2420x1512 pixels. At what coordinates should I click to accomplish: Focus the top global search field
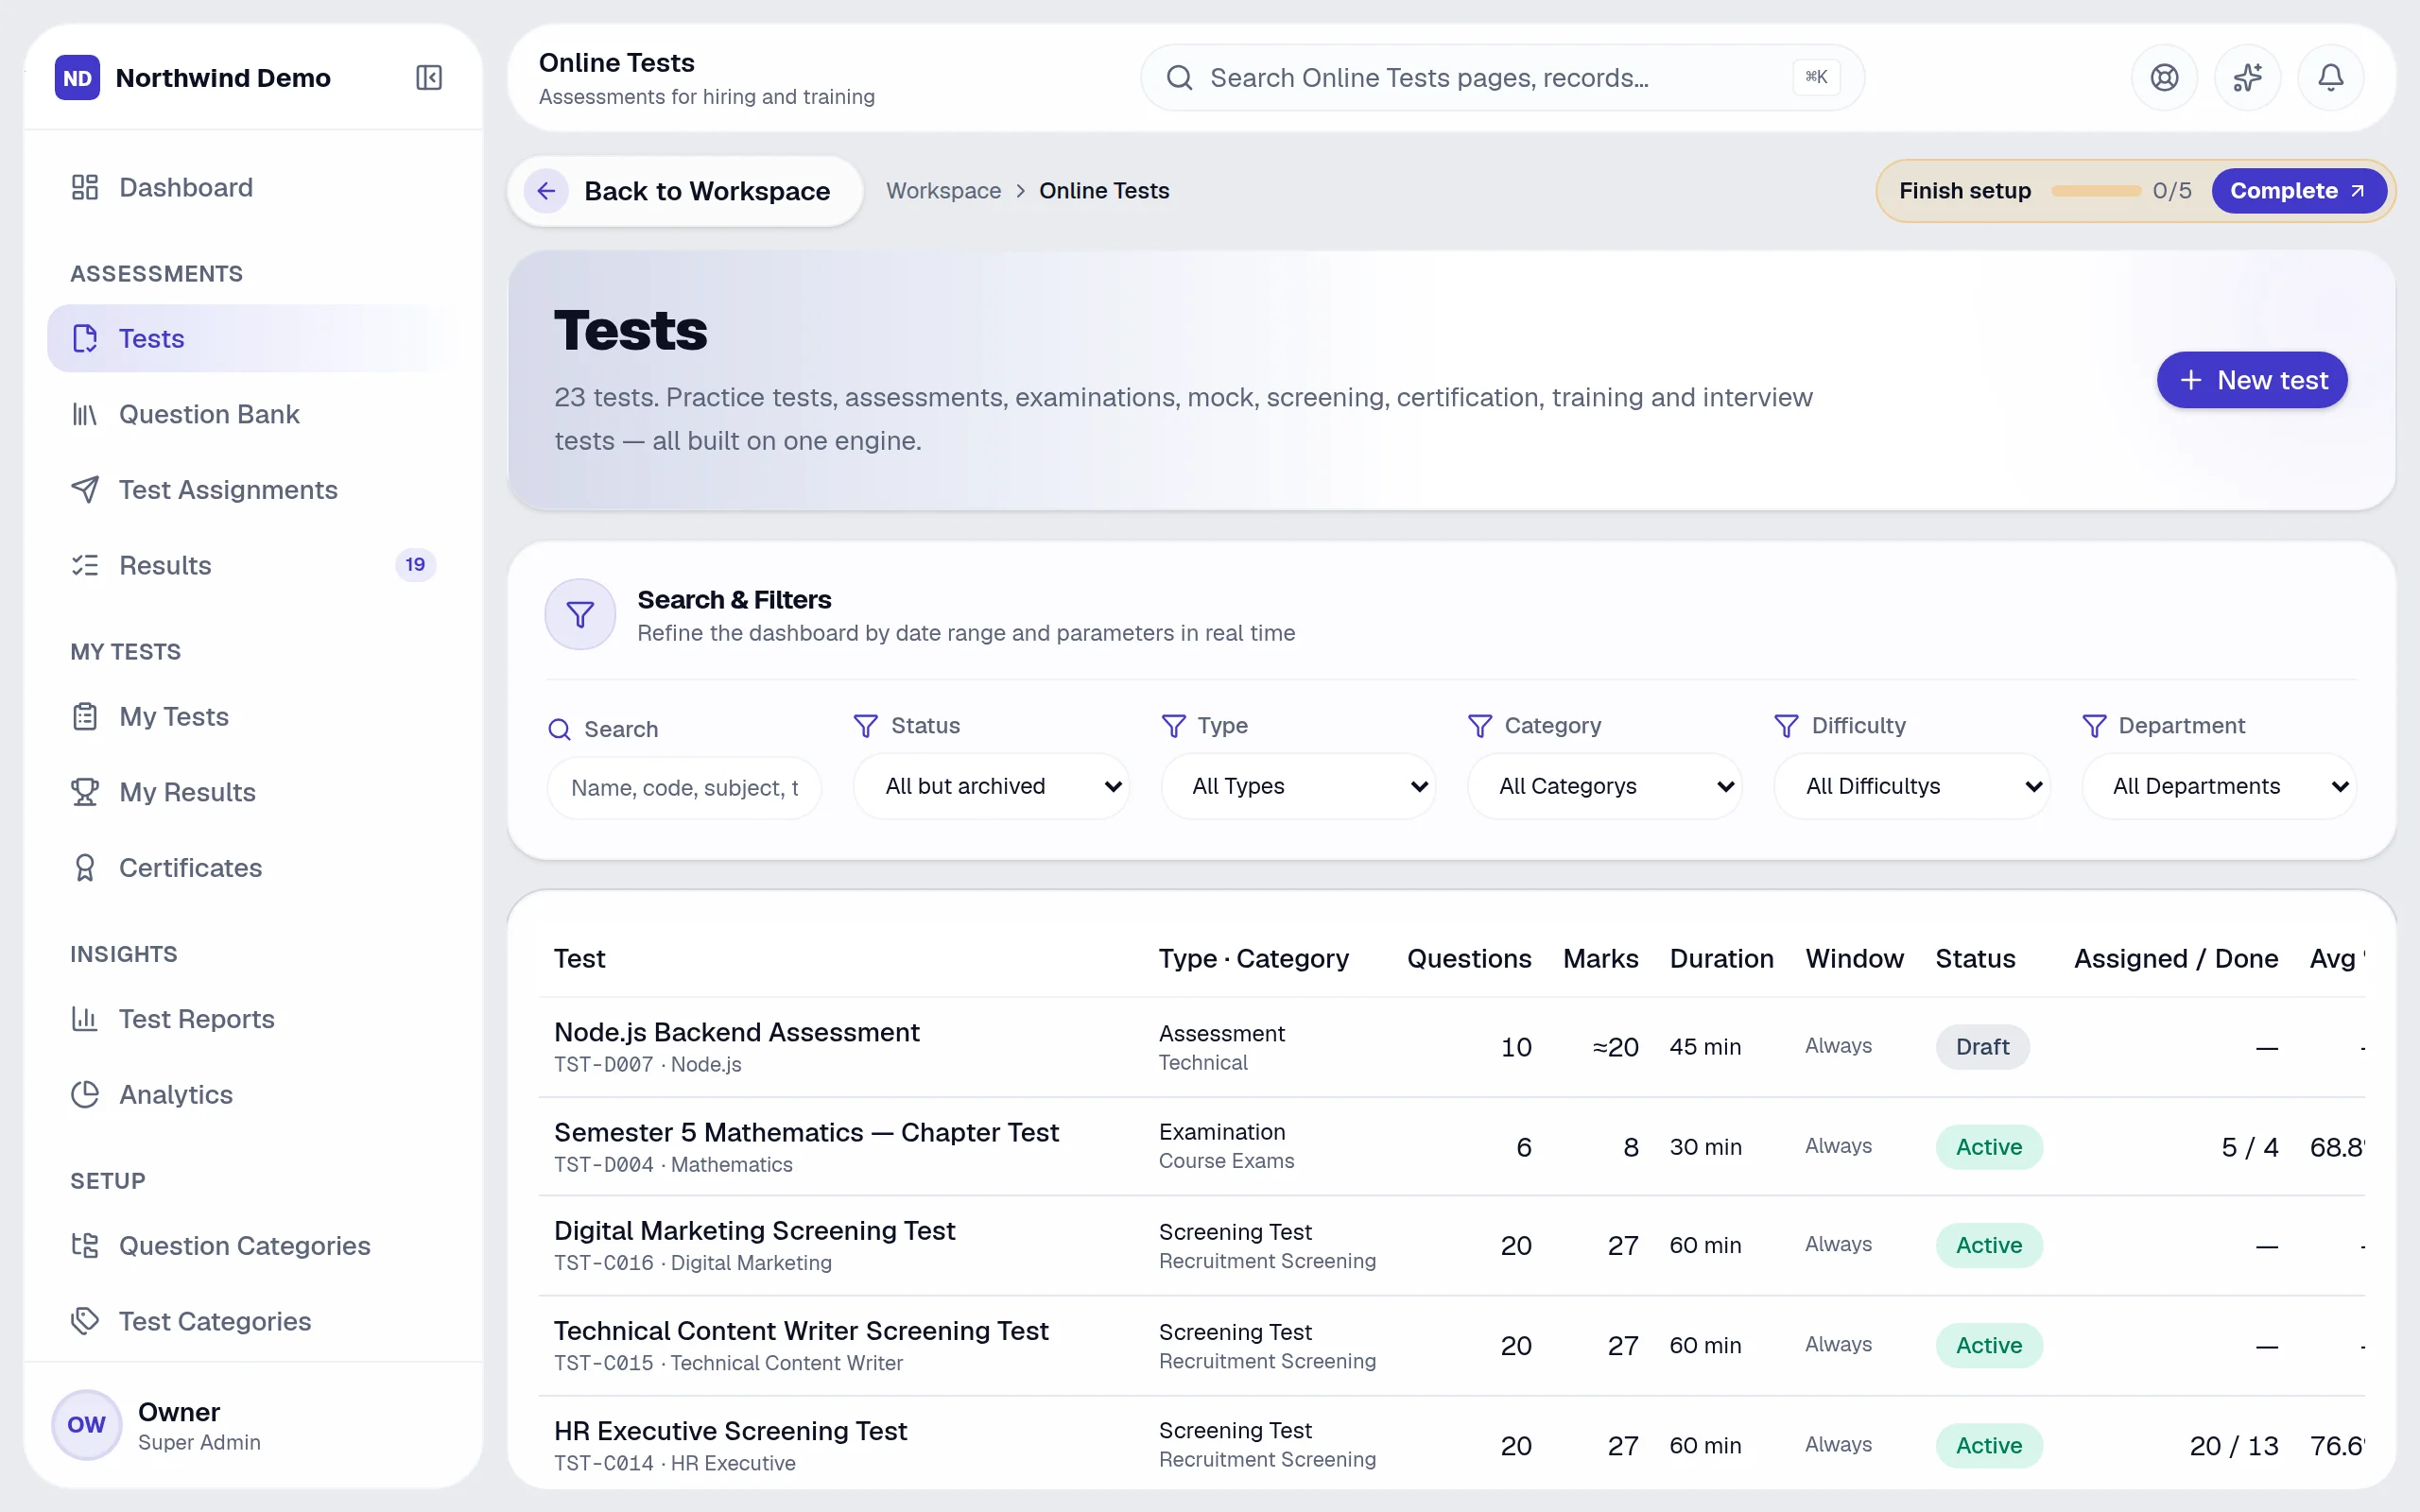point(1502,78)
